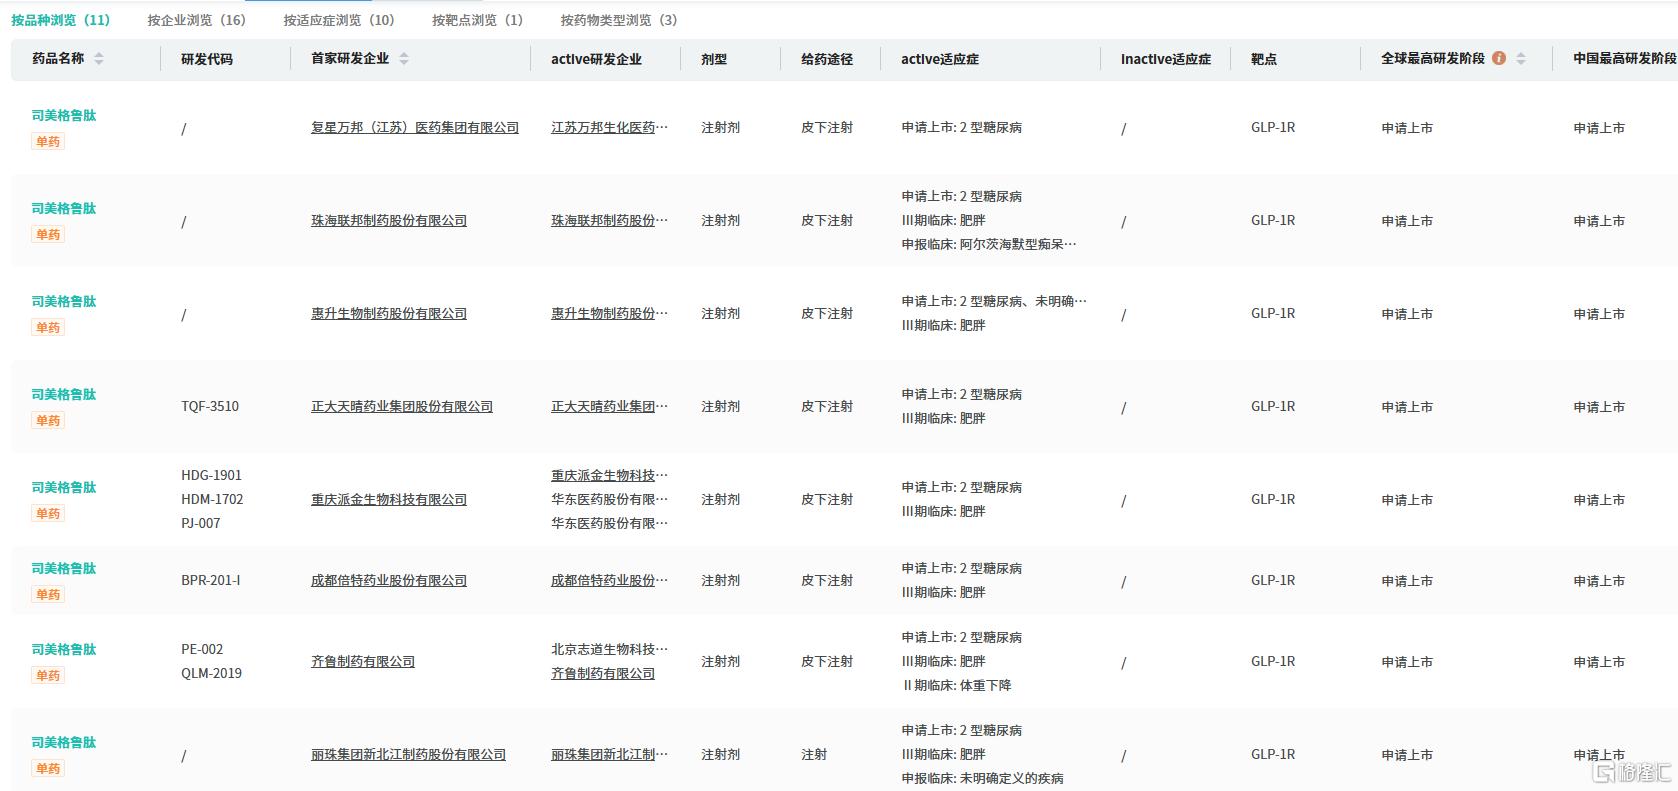Click the inactive适应症 column header
Viewport: 1678px width, 791px height.
pyautogui.click(x=1166, y=59)
